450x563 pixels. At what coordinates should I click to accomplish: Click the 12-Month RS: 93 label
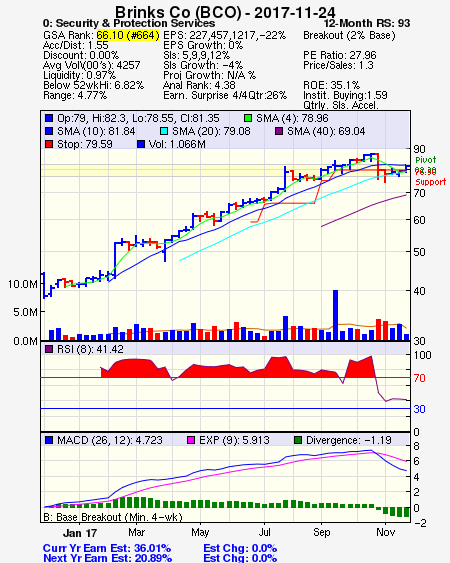tap(367, 23)
